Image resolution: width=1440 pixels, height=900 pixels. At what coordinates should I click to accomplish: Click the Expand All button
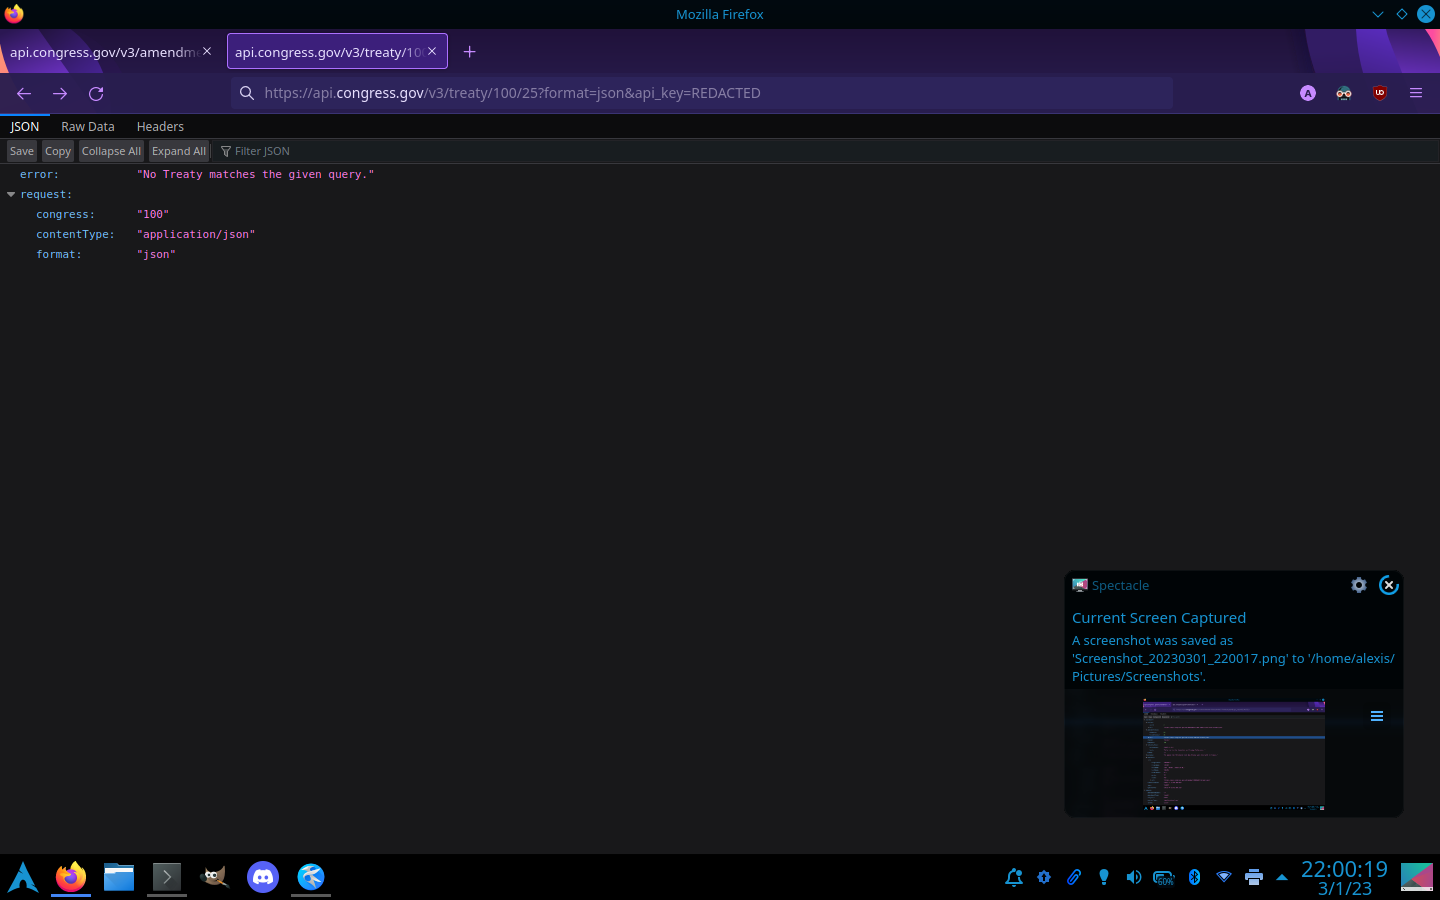(x=178, y=150)
